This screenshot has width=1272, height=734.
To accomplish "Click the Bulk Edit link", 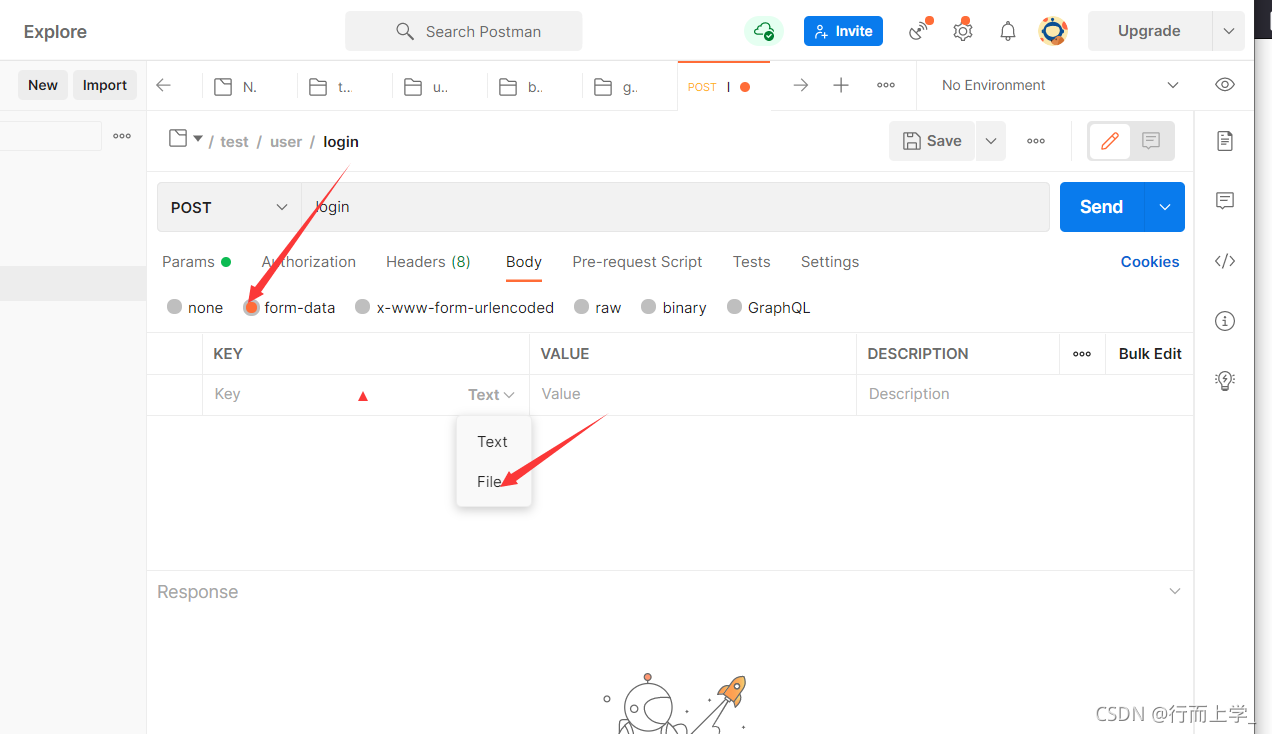I will click(x=1150, y=354).
